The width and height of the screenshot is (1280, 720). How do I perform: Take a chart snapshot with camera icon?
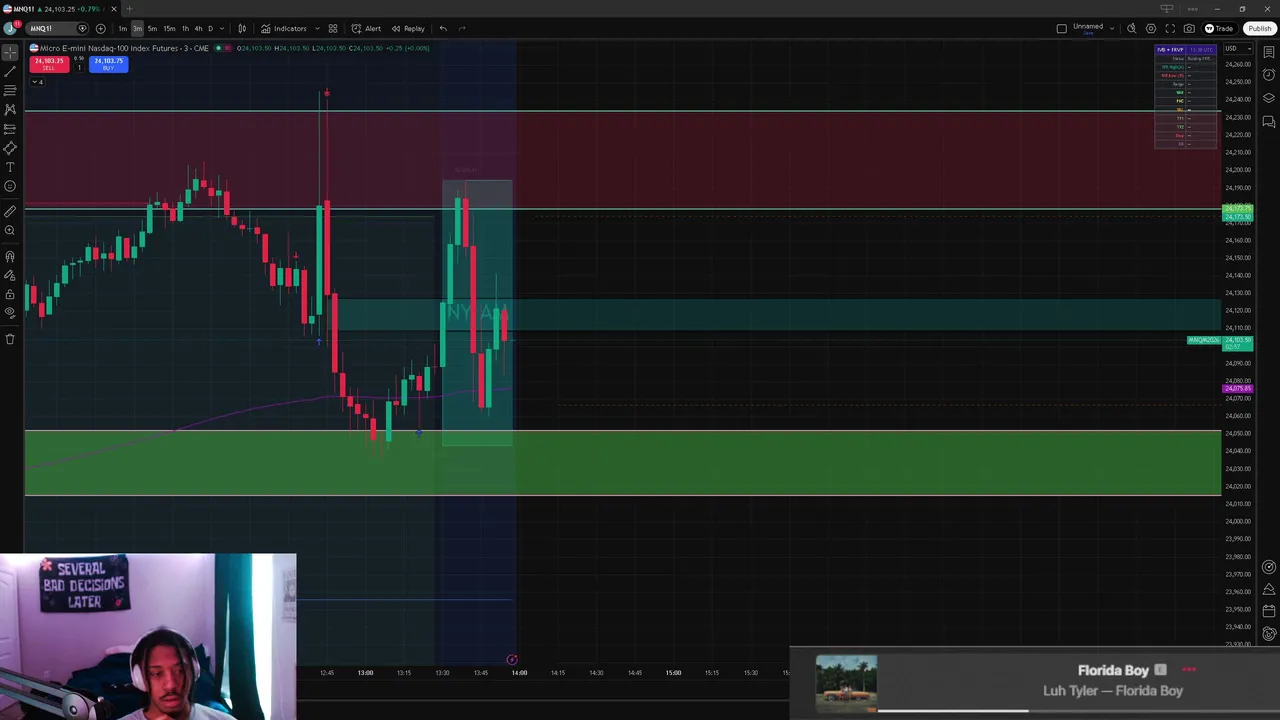pyautogui.click(x=1189, y=28)
